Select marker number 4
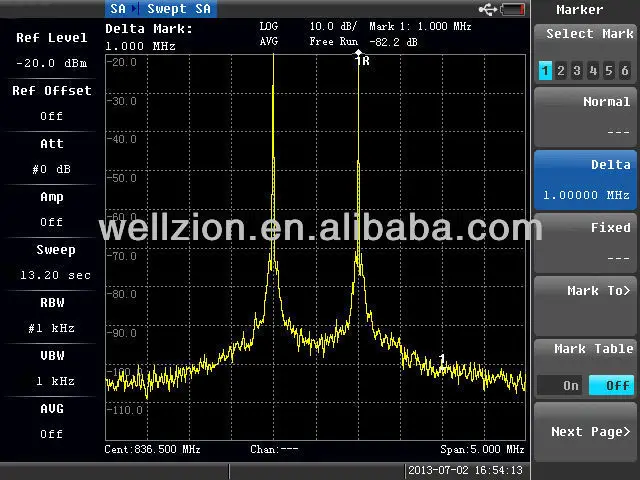Viewport: 640px width, 480px height. (593, 71)
